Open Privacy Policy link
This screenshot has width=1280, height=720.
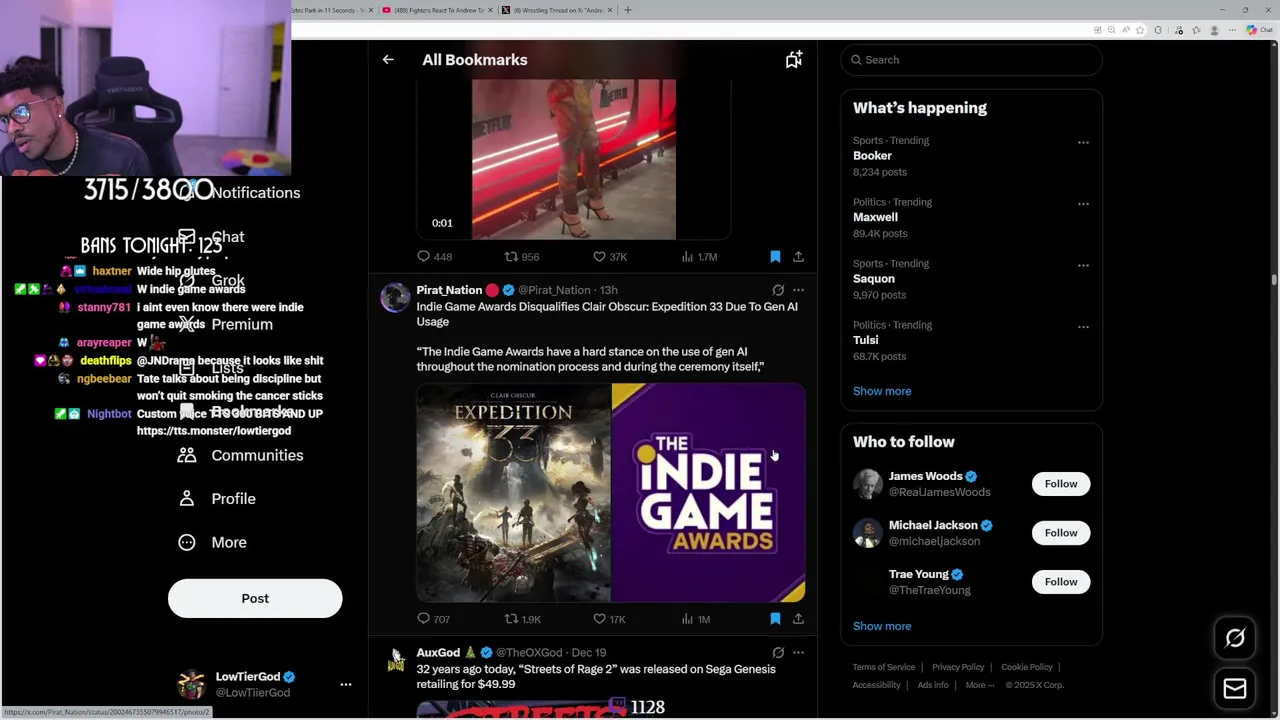[x=958, y=667]
